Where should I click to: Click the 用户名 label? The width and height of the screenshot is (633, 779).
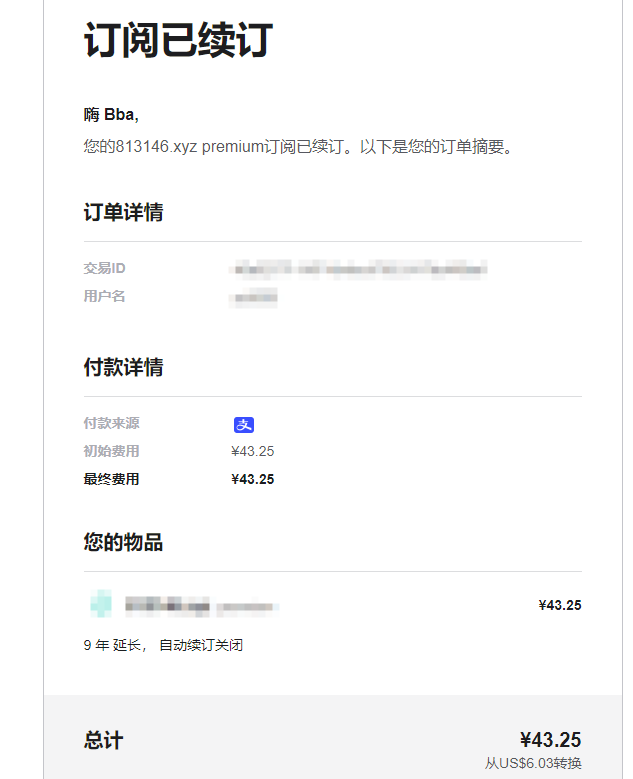click(x=104, y=297)
